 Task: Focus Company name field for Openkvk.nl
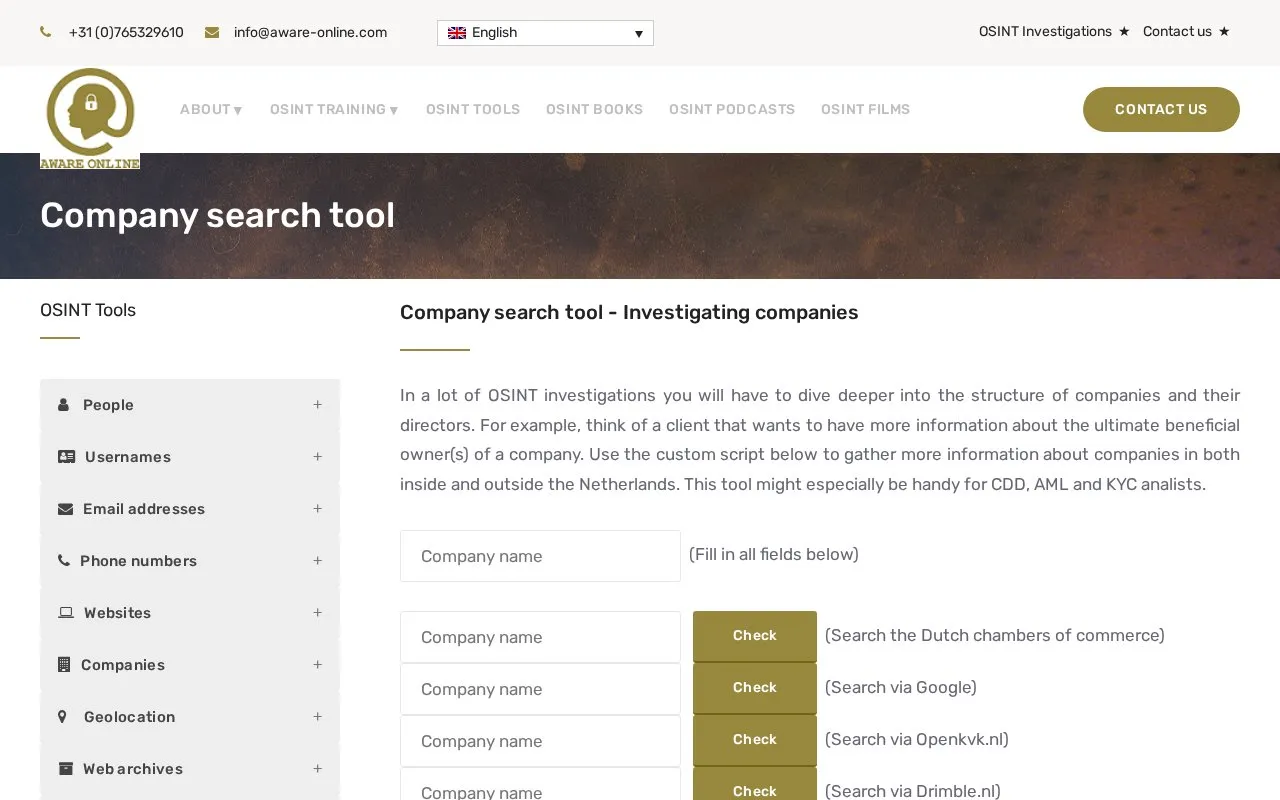[x=540, y=741]
